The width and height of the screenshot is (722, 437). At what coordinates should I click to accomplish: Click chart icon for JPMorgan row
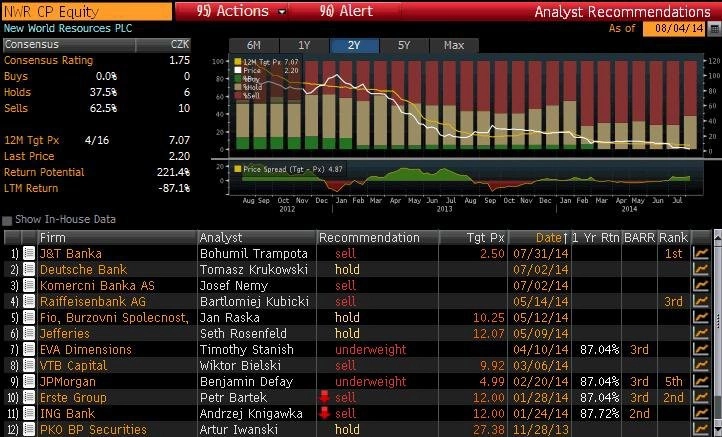pyautogui.click(x=701, y=382)
